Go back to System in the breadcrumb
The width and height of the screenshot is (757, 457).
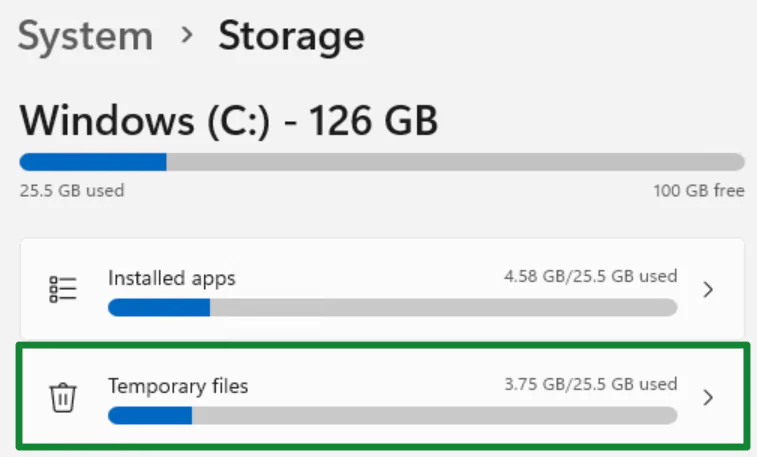(x=85, y=37)
